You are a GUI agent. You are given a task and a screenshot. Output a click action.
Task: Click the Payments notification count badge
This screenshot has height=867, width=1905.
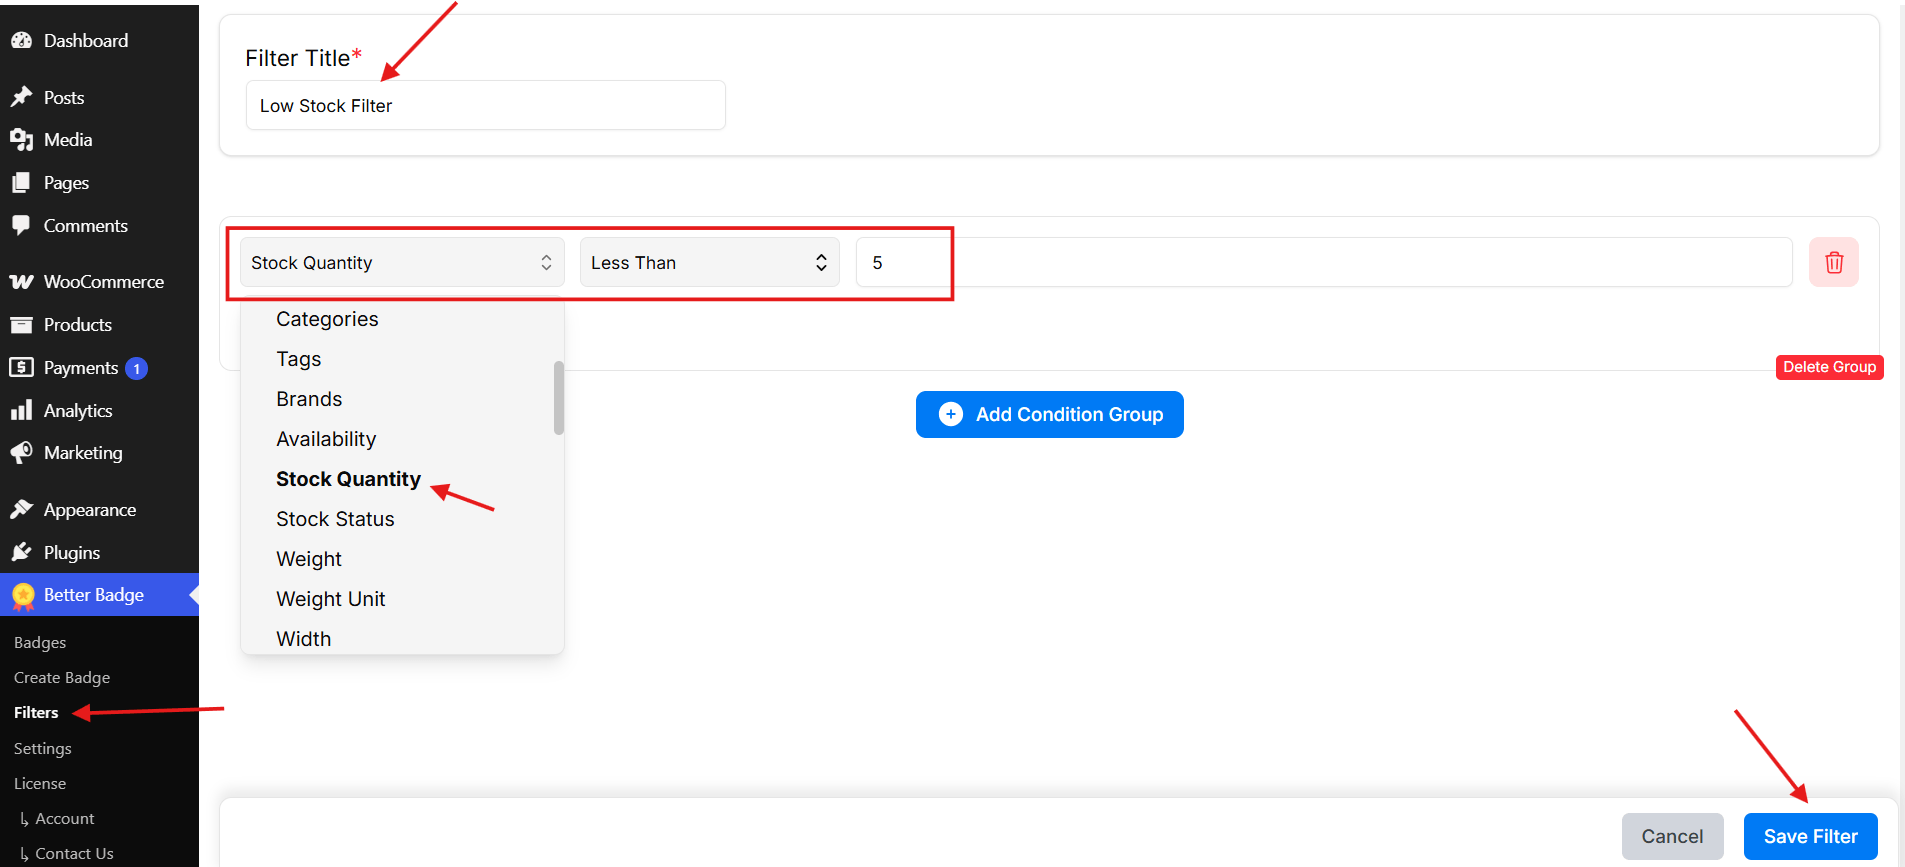click(137, 369)
